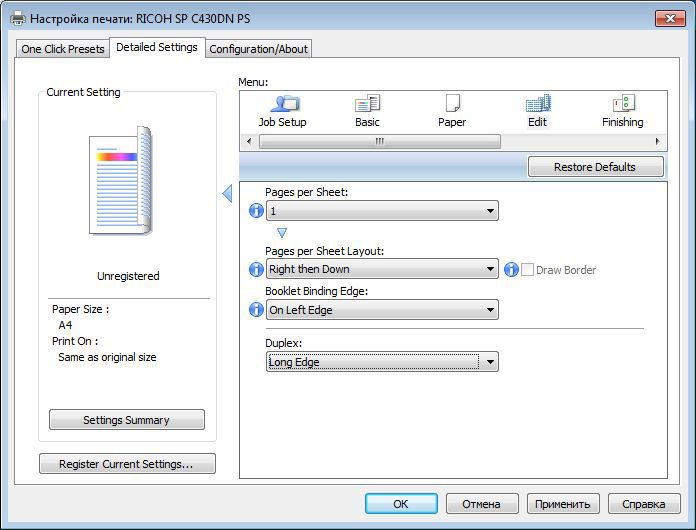Screen dimensions: 696x530
Task: Open the Duplex dropdown
Action: [382, 362]
